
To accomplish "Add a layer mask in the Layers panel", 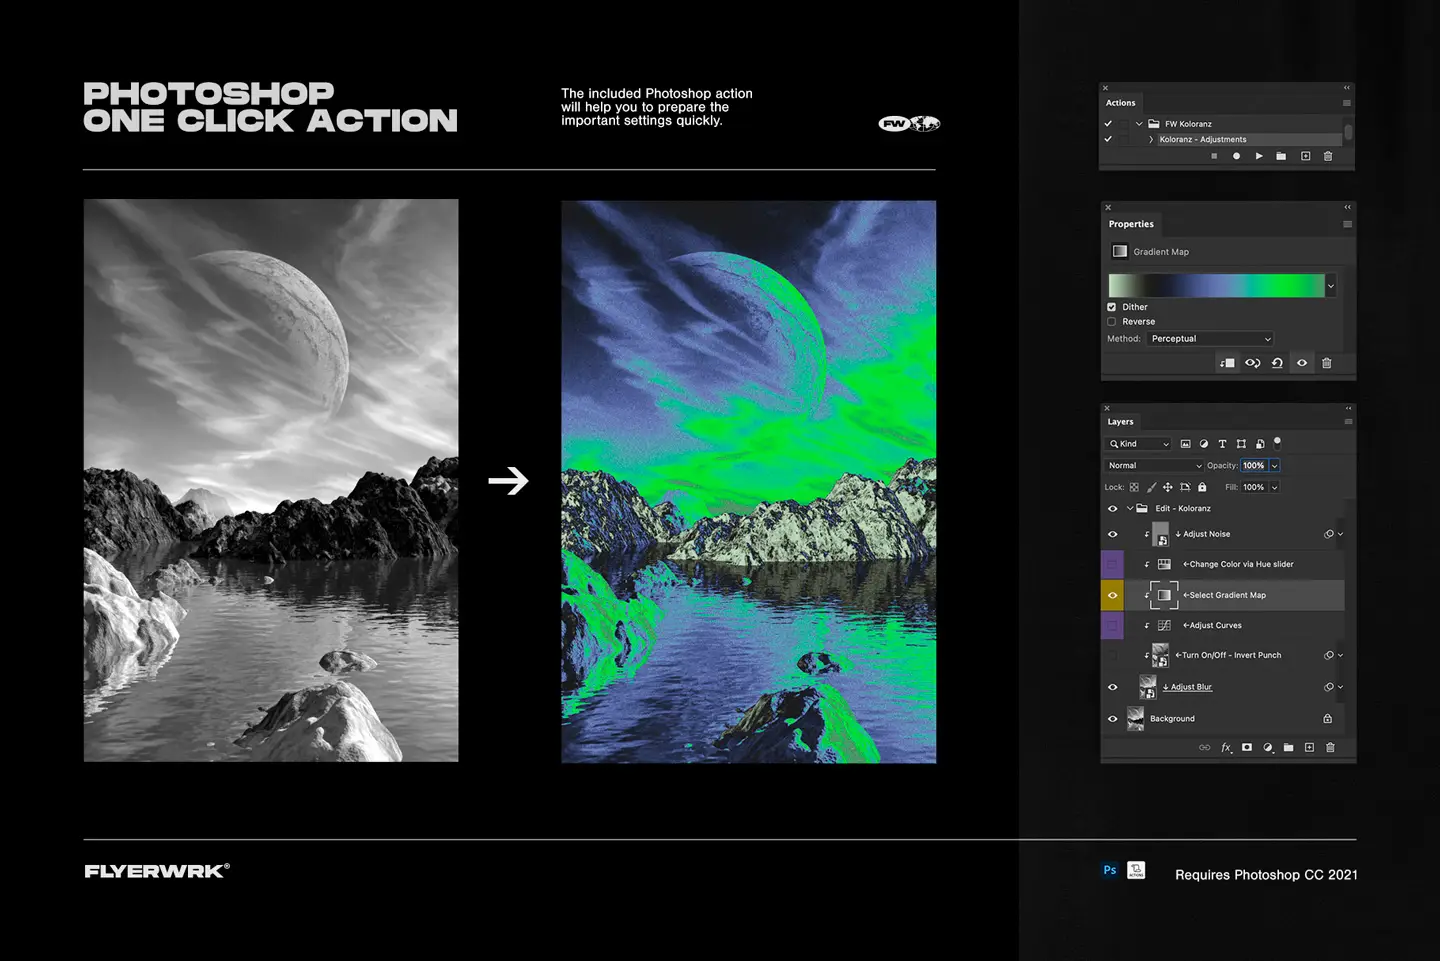I will 1247,748.
